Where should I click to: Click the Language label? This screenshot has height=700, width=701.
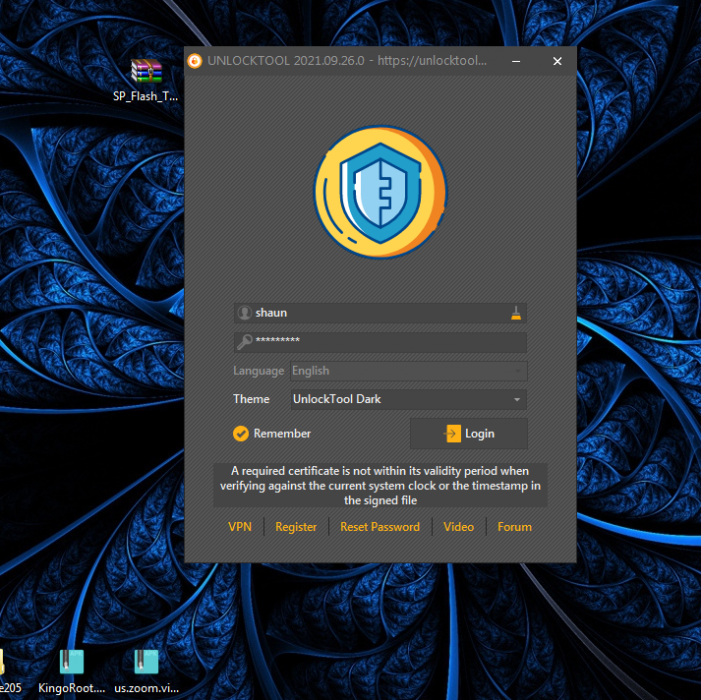coord(258,371)
